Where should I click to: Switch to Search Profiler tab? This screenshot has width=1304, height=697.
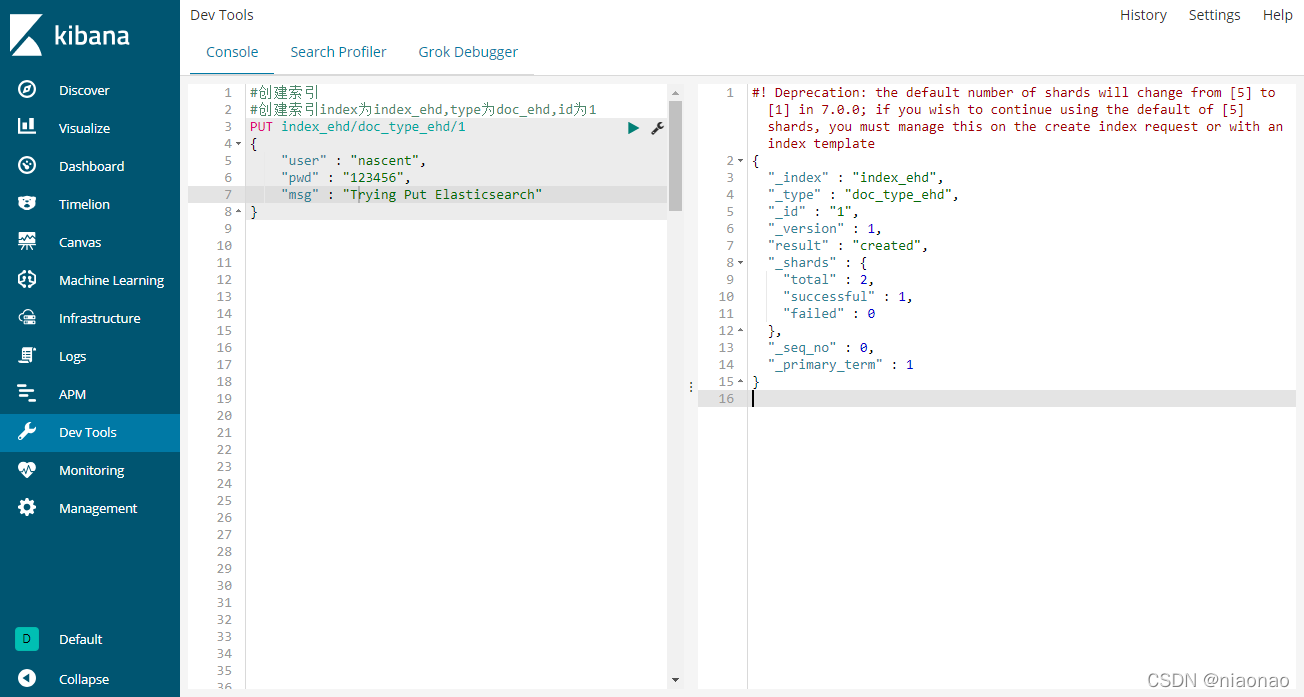338,52
